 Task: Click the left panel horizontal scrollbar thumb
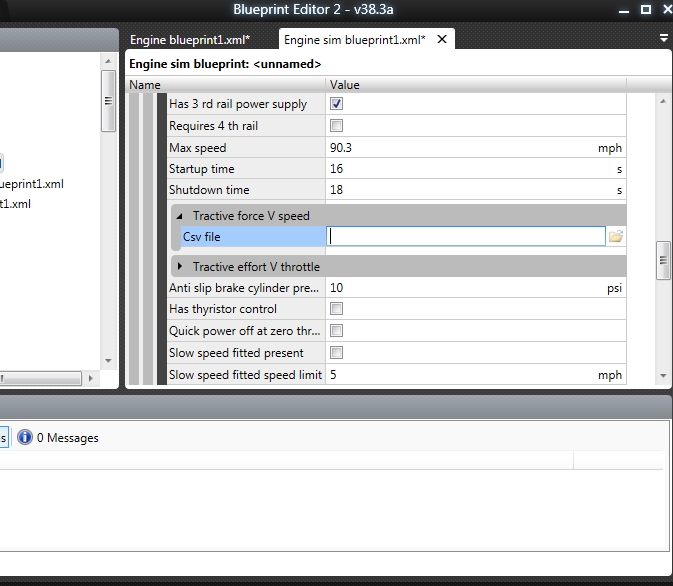click(40, 378)
